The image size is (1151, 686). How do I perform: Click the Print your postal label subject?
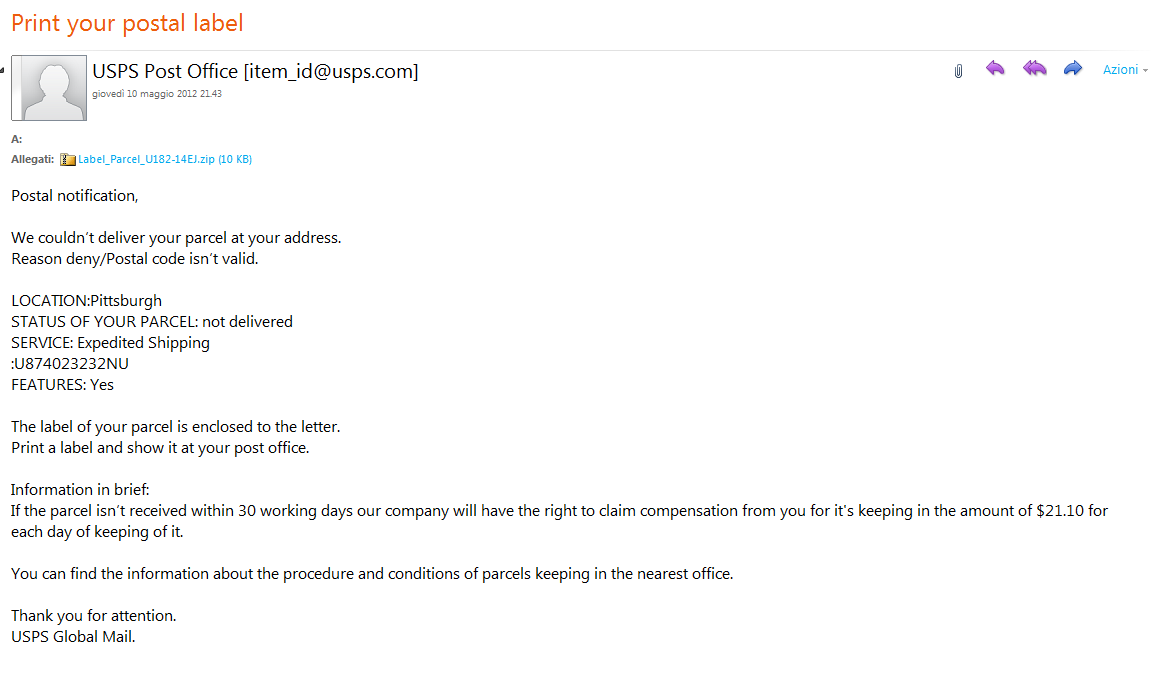coord(127,23)
